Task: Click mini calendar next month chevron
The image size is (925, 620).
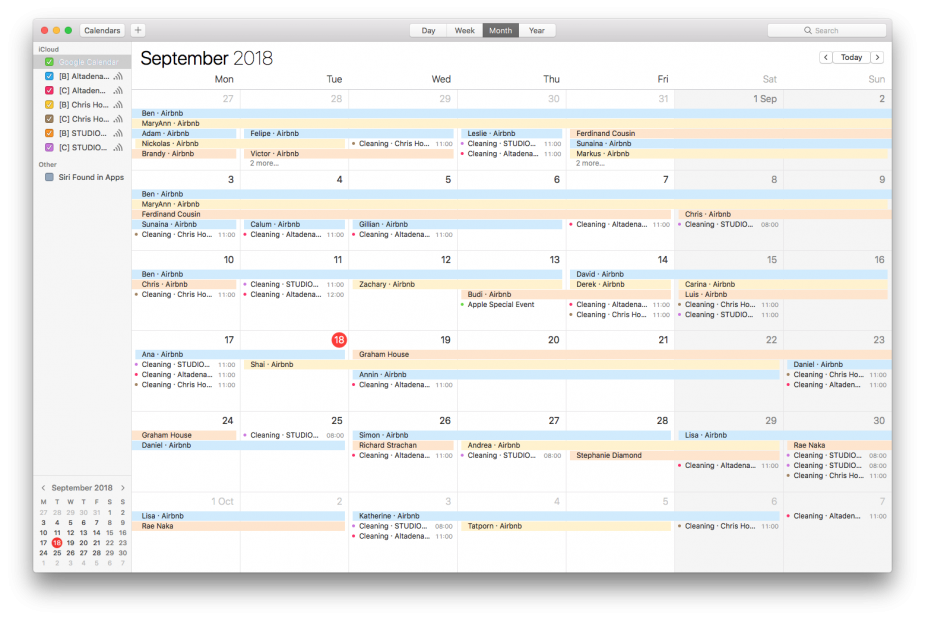Action: coord(123,488)
